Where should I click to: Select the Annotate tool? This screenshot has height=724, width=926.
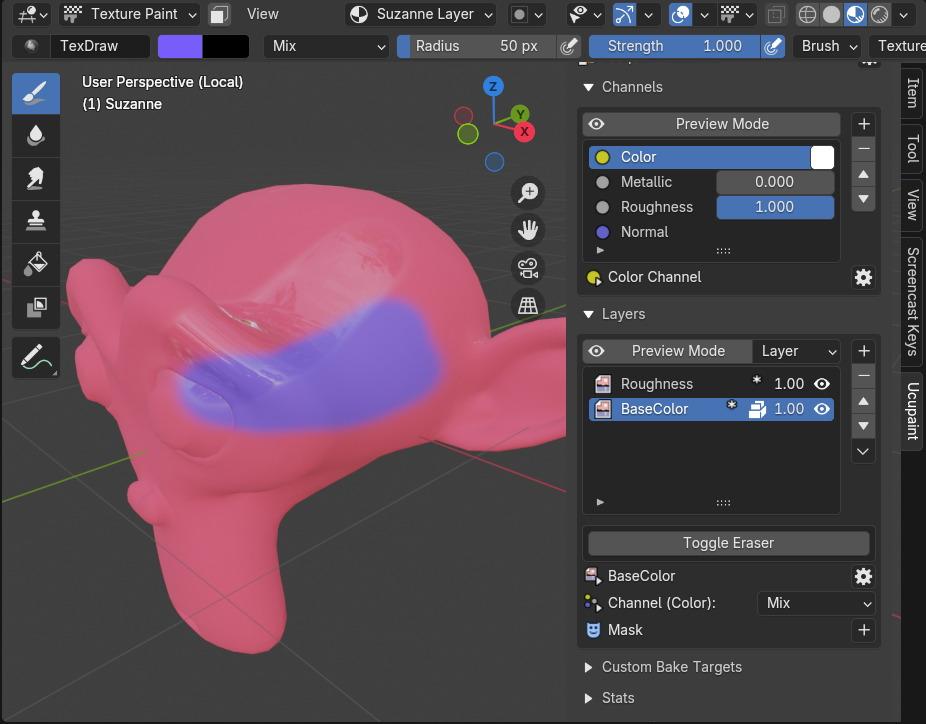coord(35,357)
